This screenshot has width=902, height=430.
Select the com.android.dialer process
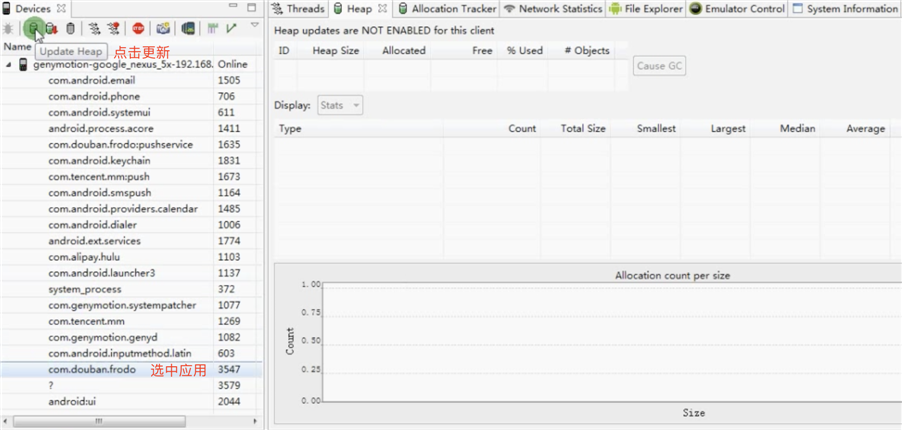[131, 225]
